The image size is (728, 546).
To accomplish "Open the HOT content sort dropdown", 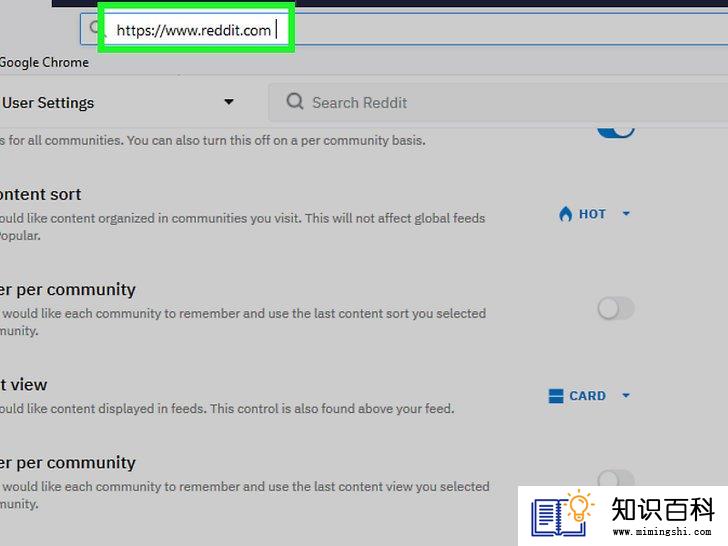I will coord(594,214).
